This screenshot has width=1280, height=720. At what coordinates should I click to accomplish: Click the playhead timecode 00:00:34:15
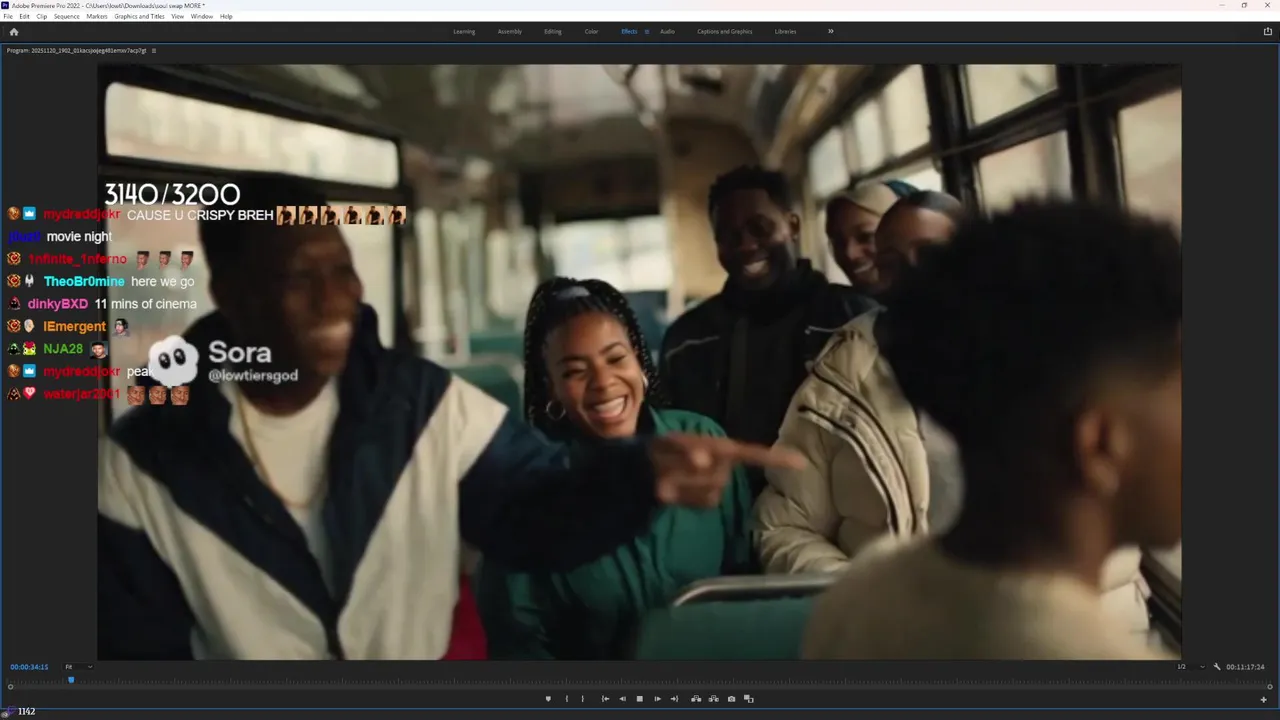click(x=29, y=667)
